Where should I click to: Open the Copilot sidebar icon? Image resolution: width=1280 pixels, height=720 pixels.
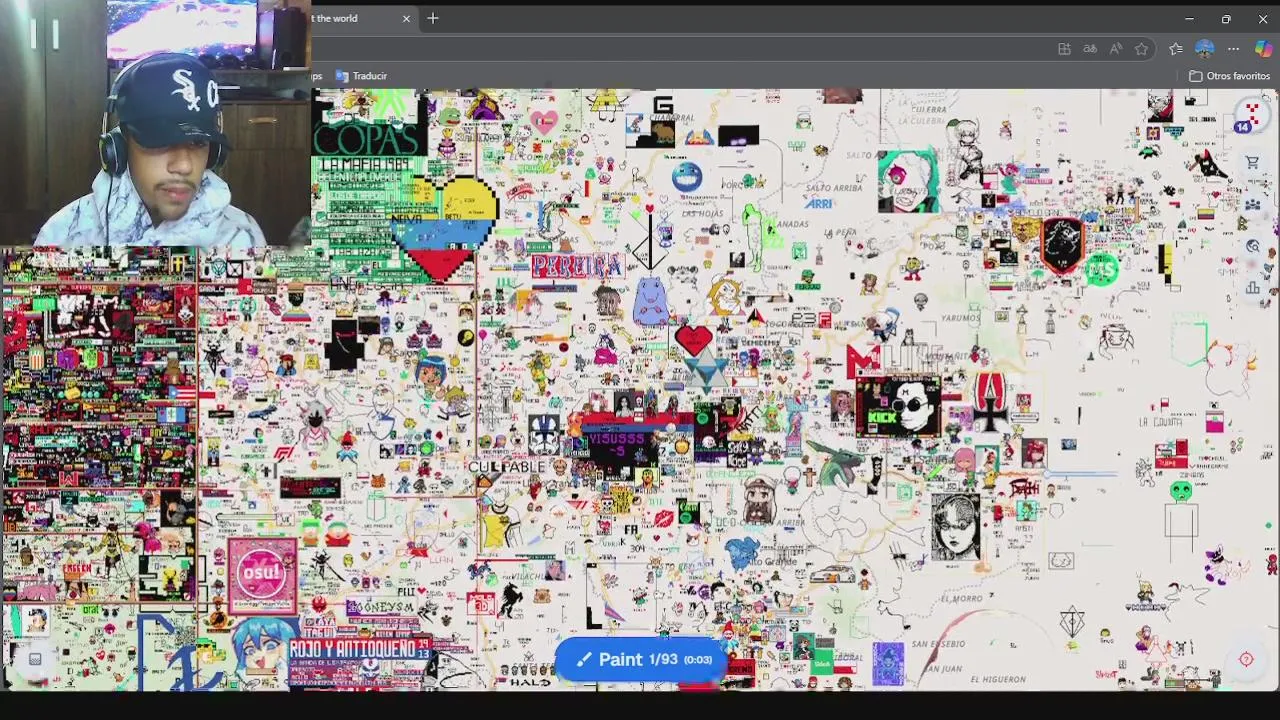pyautogui.click(x=1263, y=49)
